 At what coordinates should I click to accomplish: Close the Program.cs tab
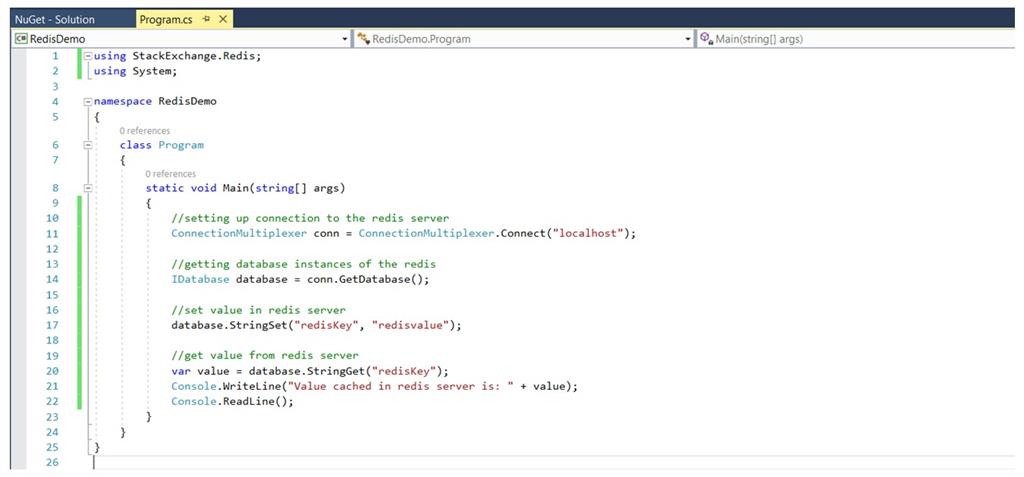coord(222,19)
